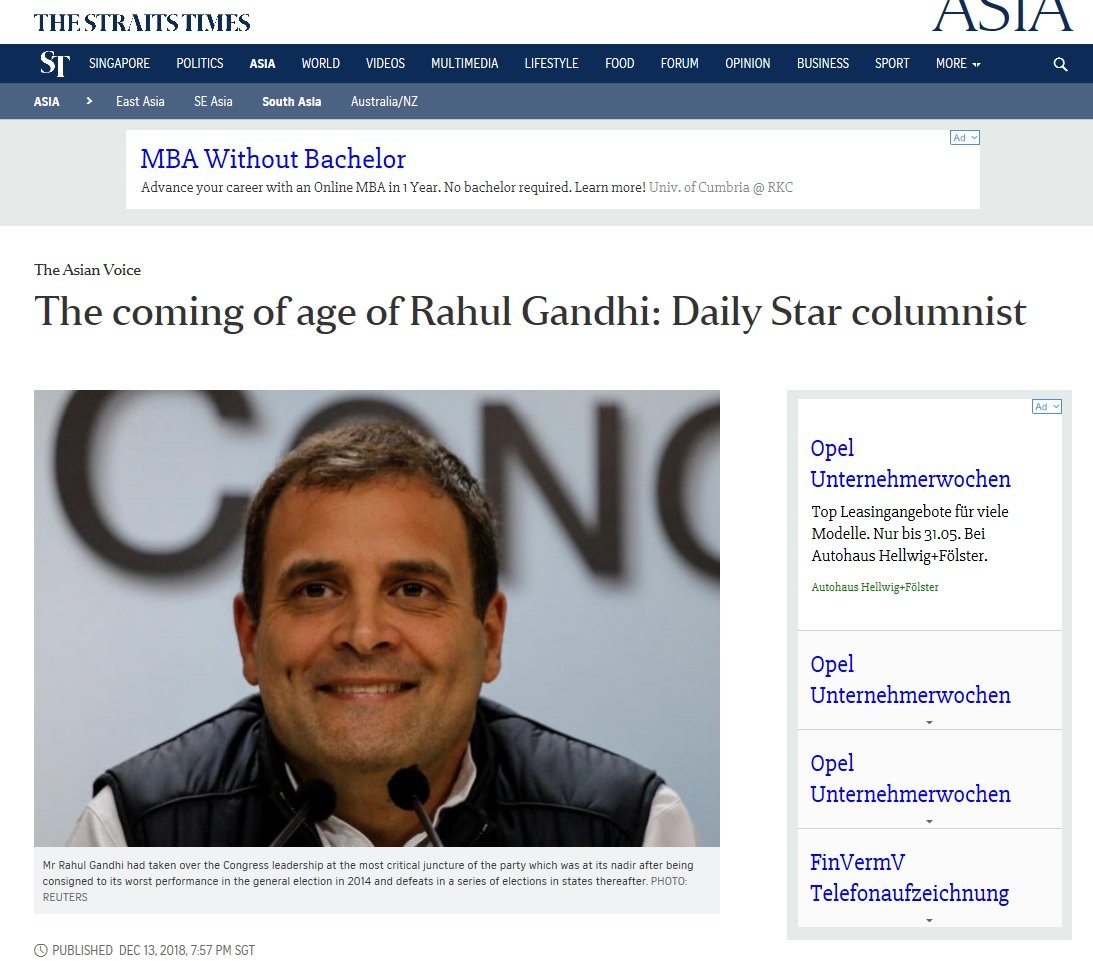Click the ST logo icon in navbar

point(54,63)
